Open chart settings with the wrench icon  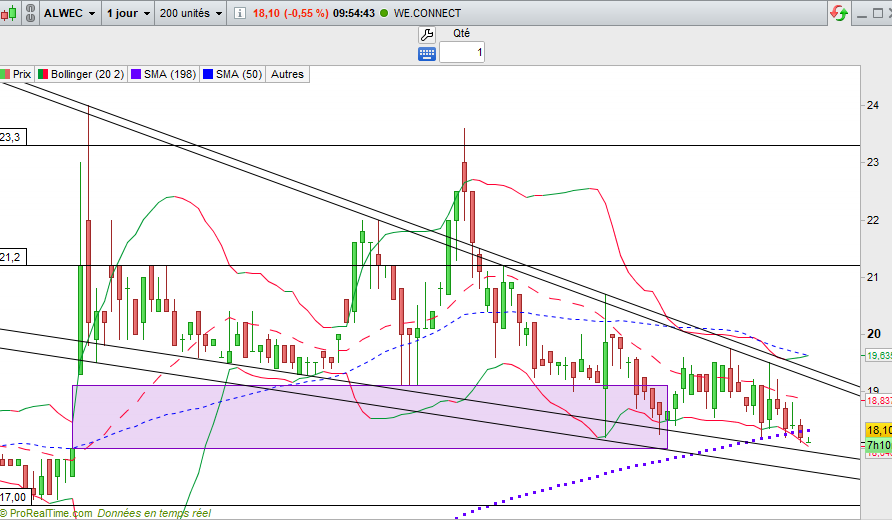coord(427,35)
